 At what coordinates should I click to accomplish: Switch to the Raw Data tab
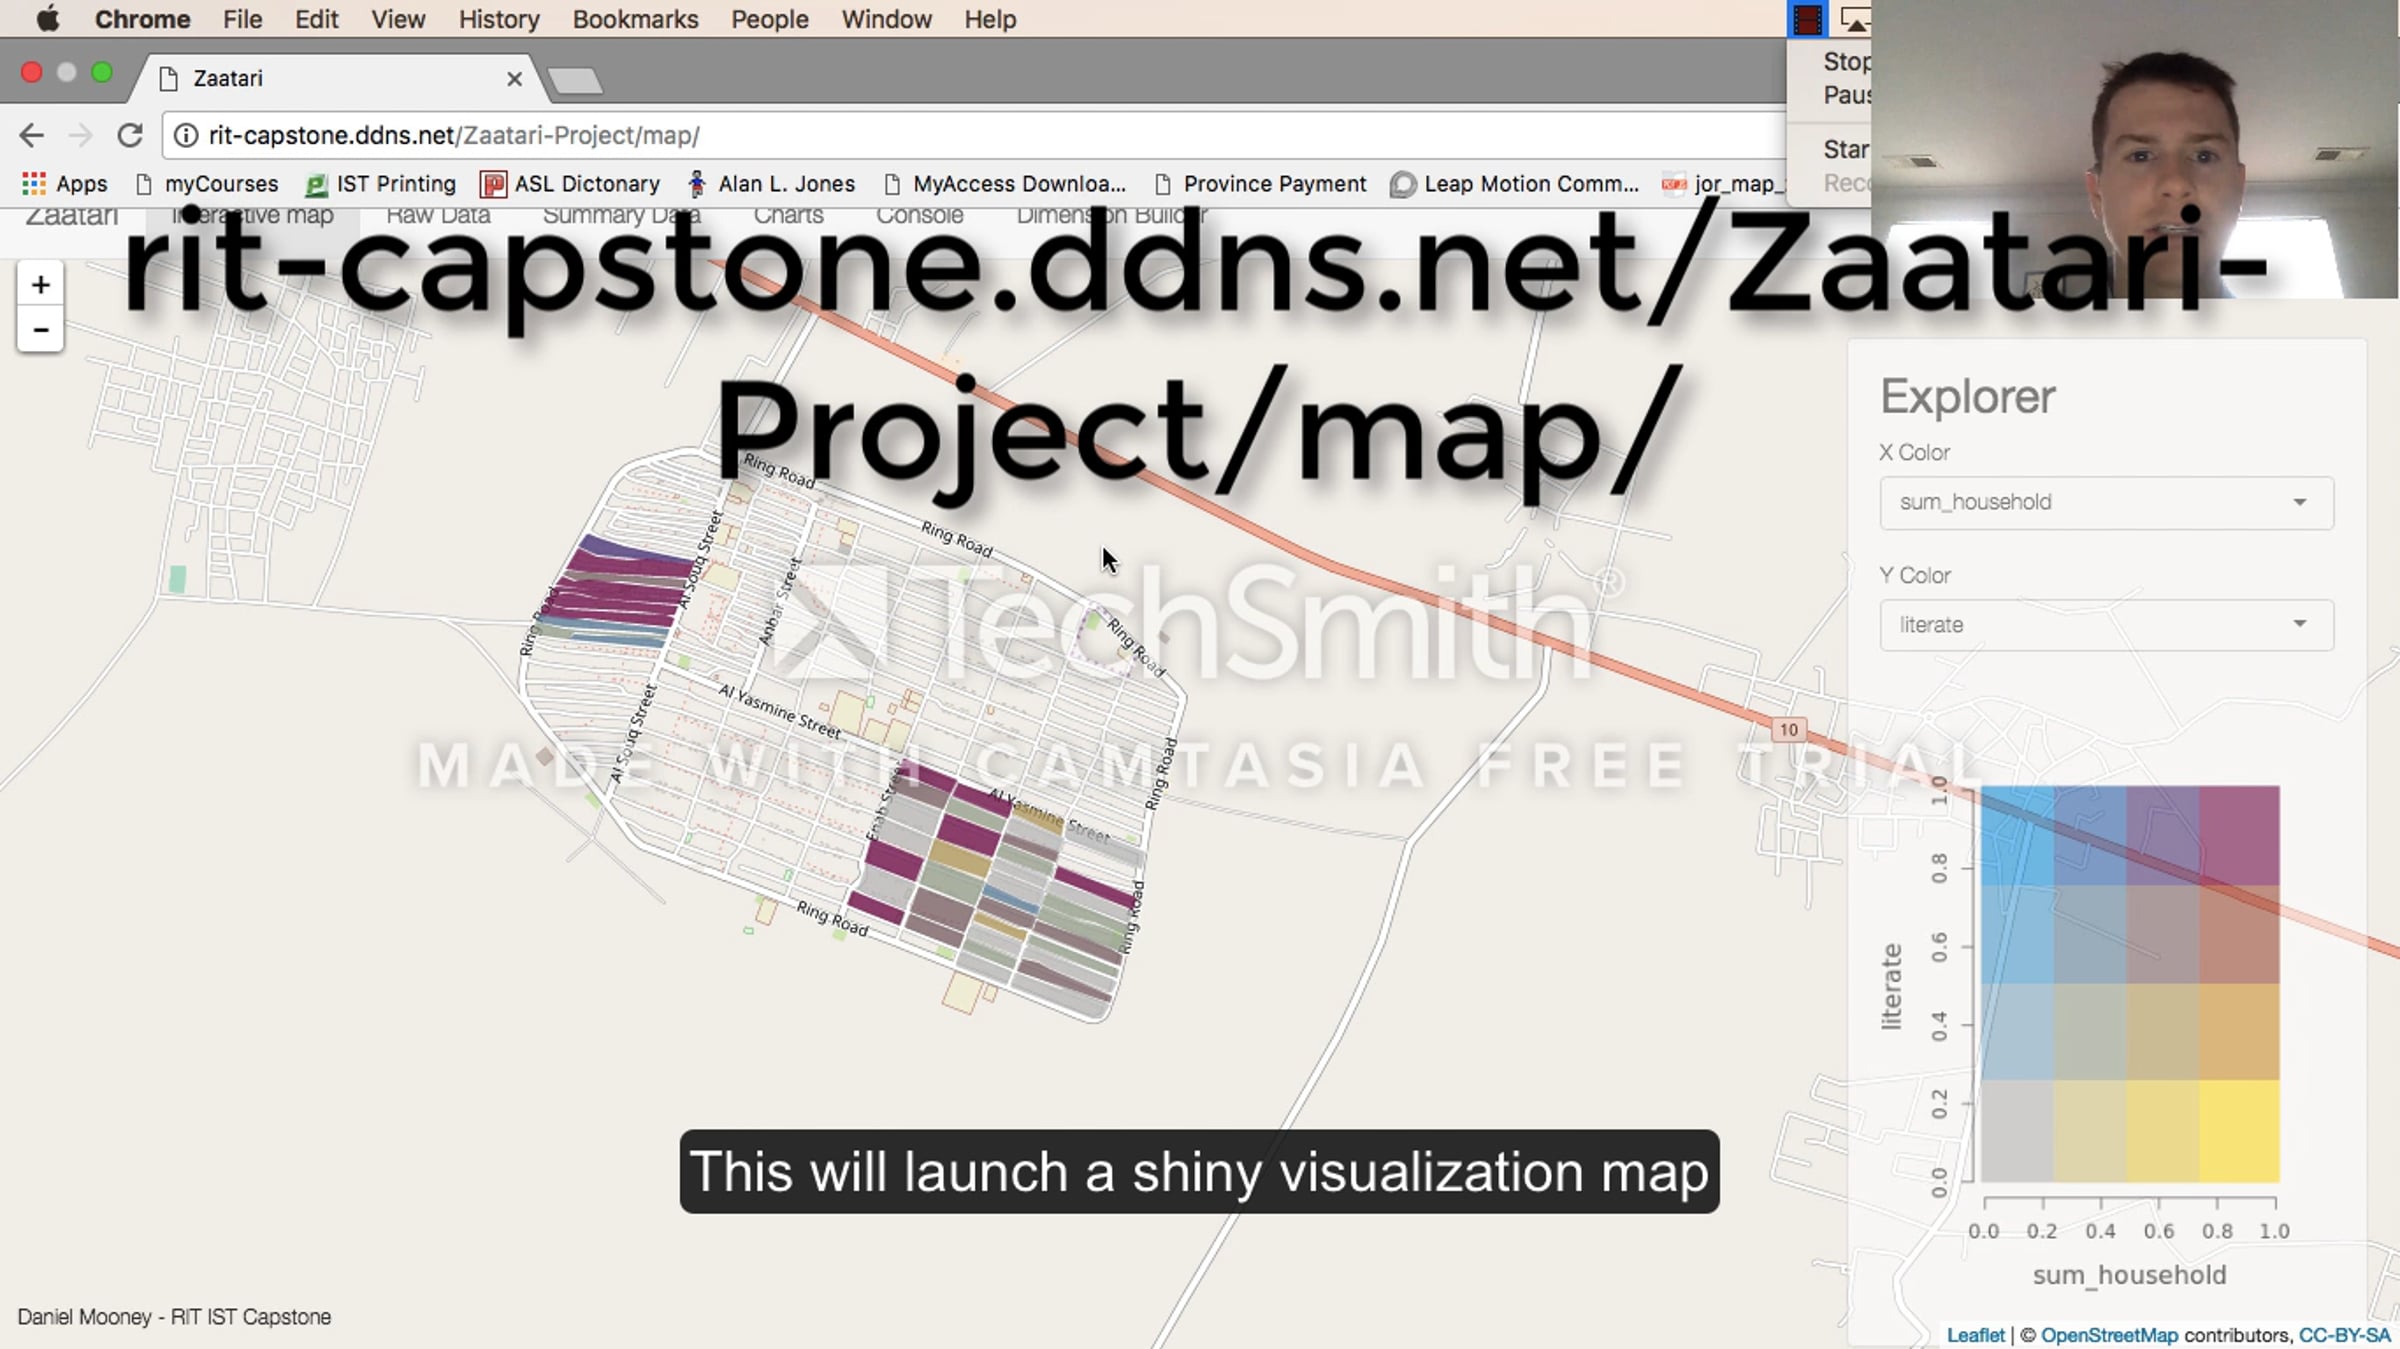(438, 216)
